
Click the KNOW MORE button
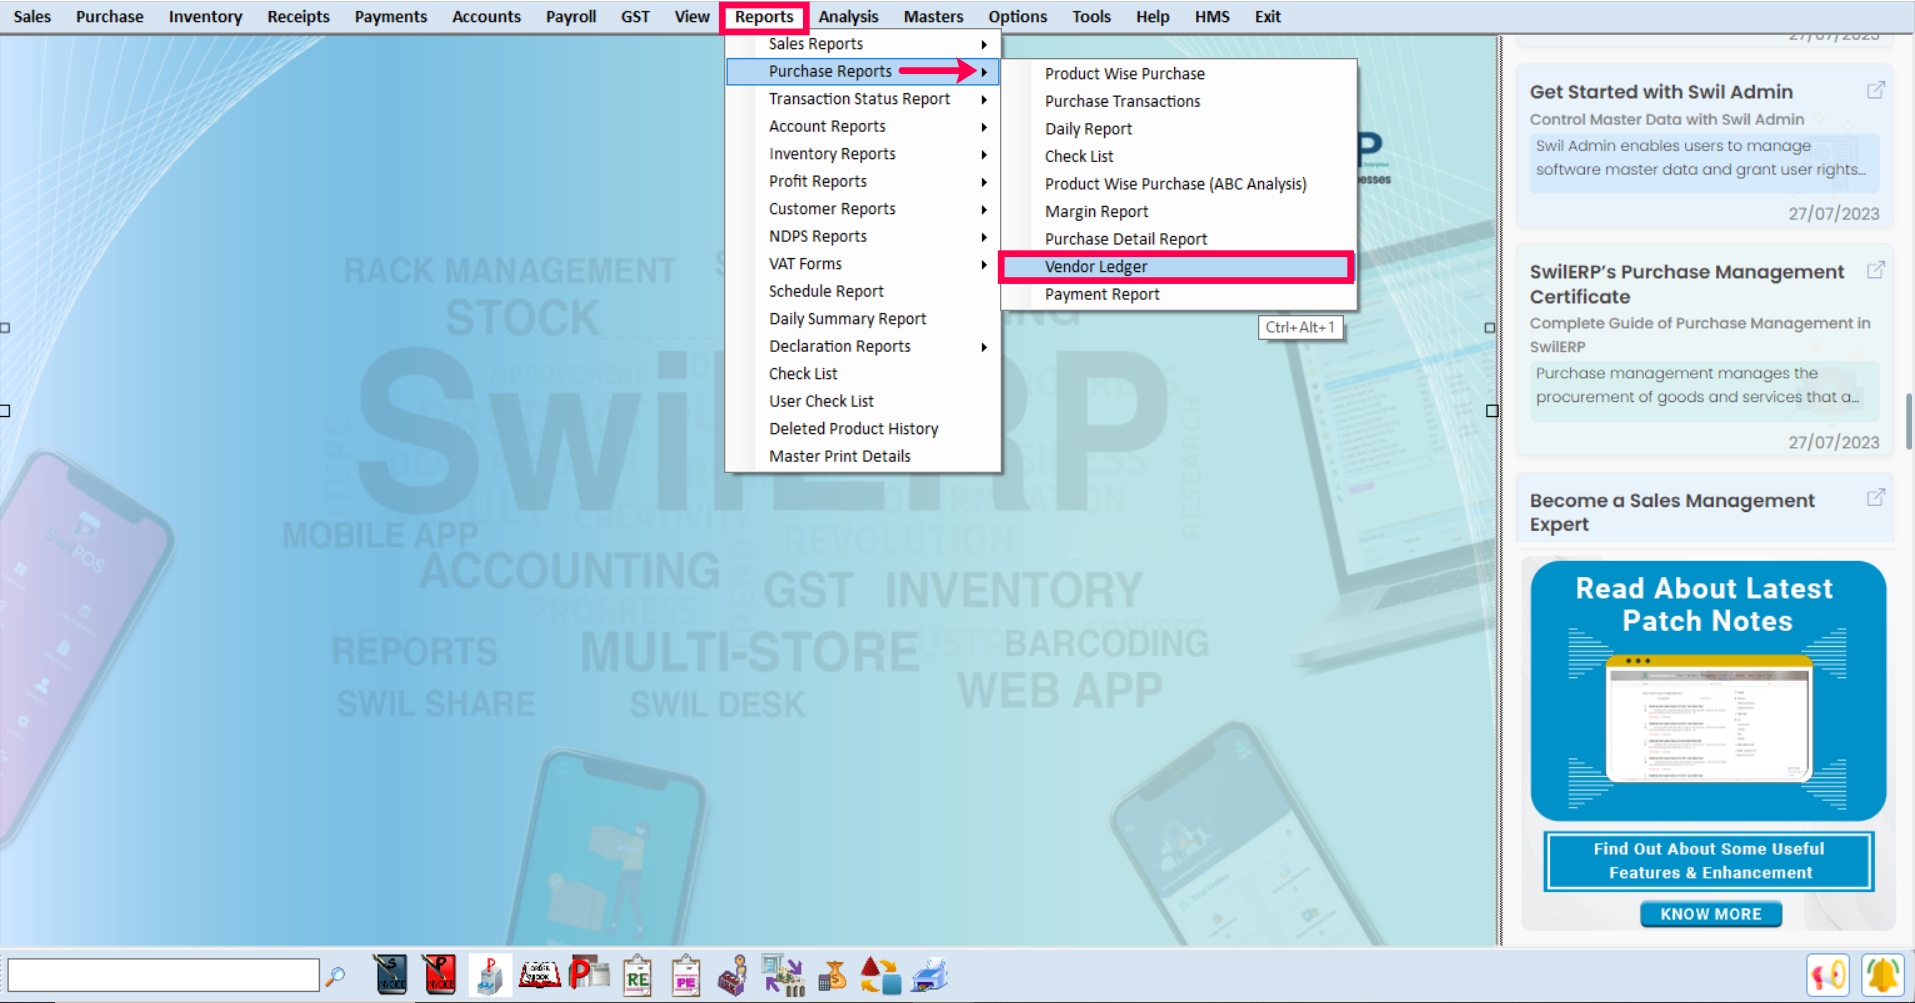(1711, 914)
